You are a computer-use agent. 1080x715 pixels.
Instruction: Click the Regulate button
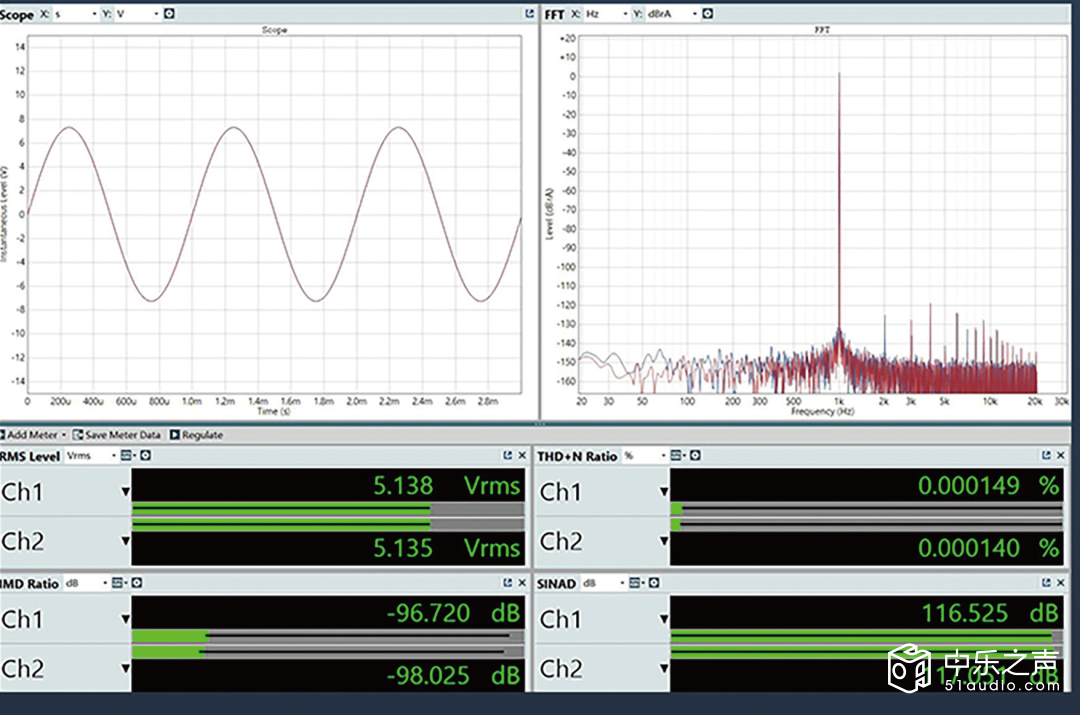(196, 435)
